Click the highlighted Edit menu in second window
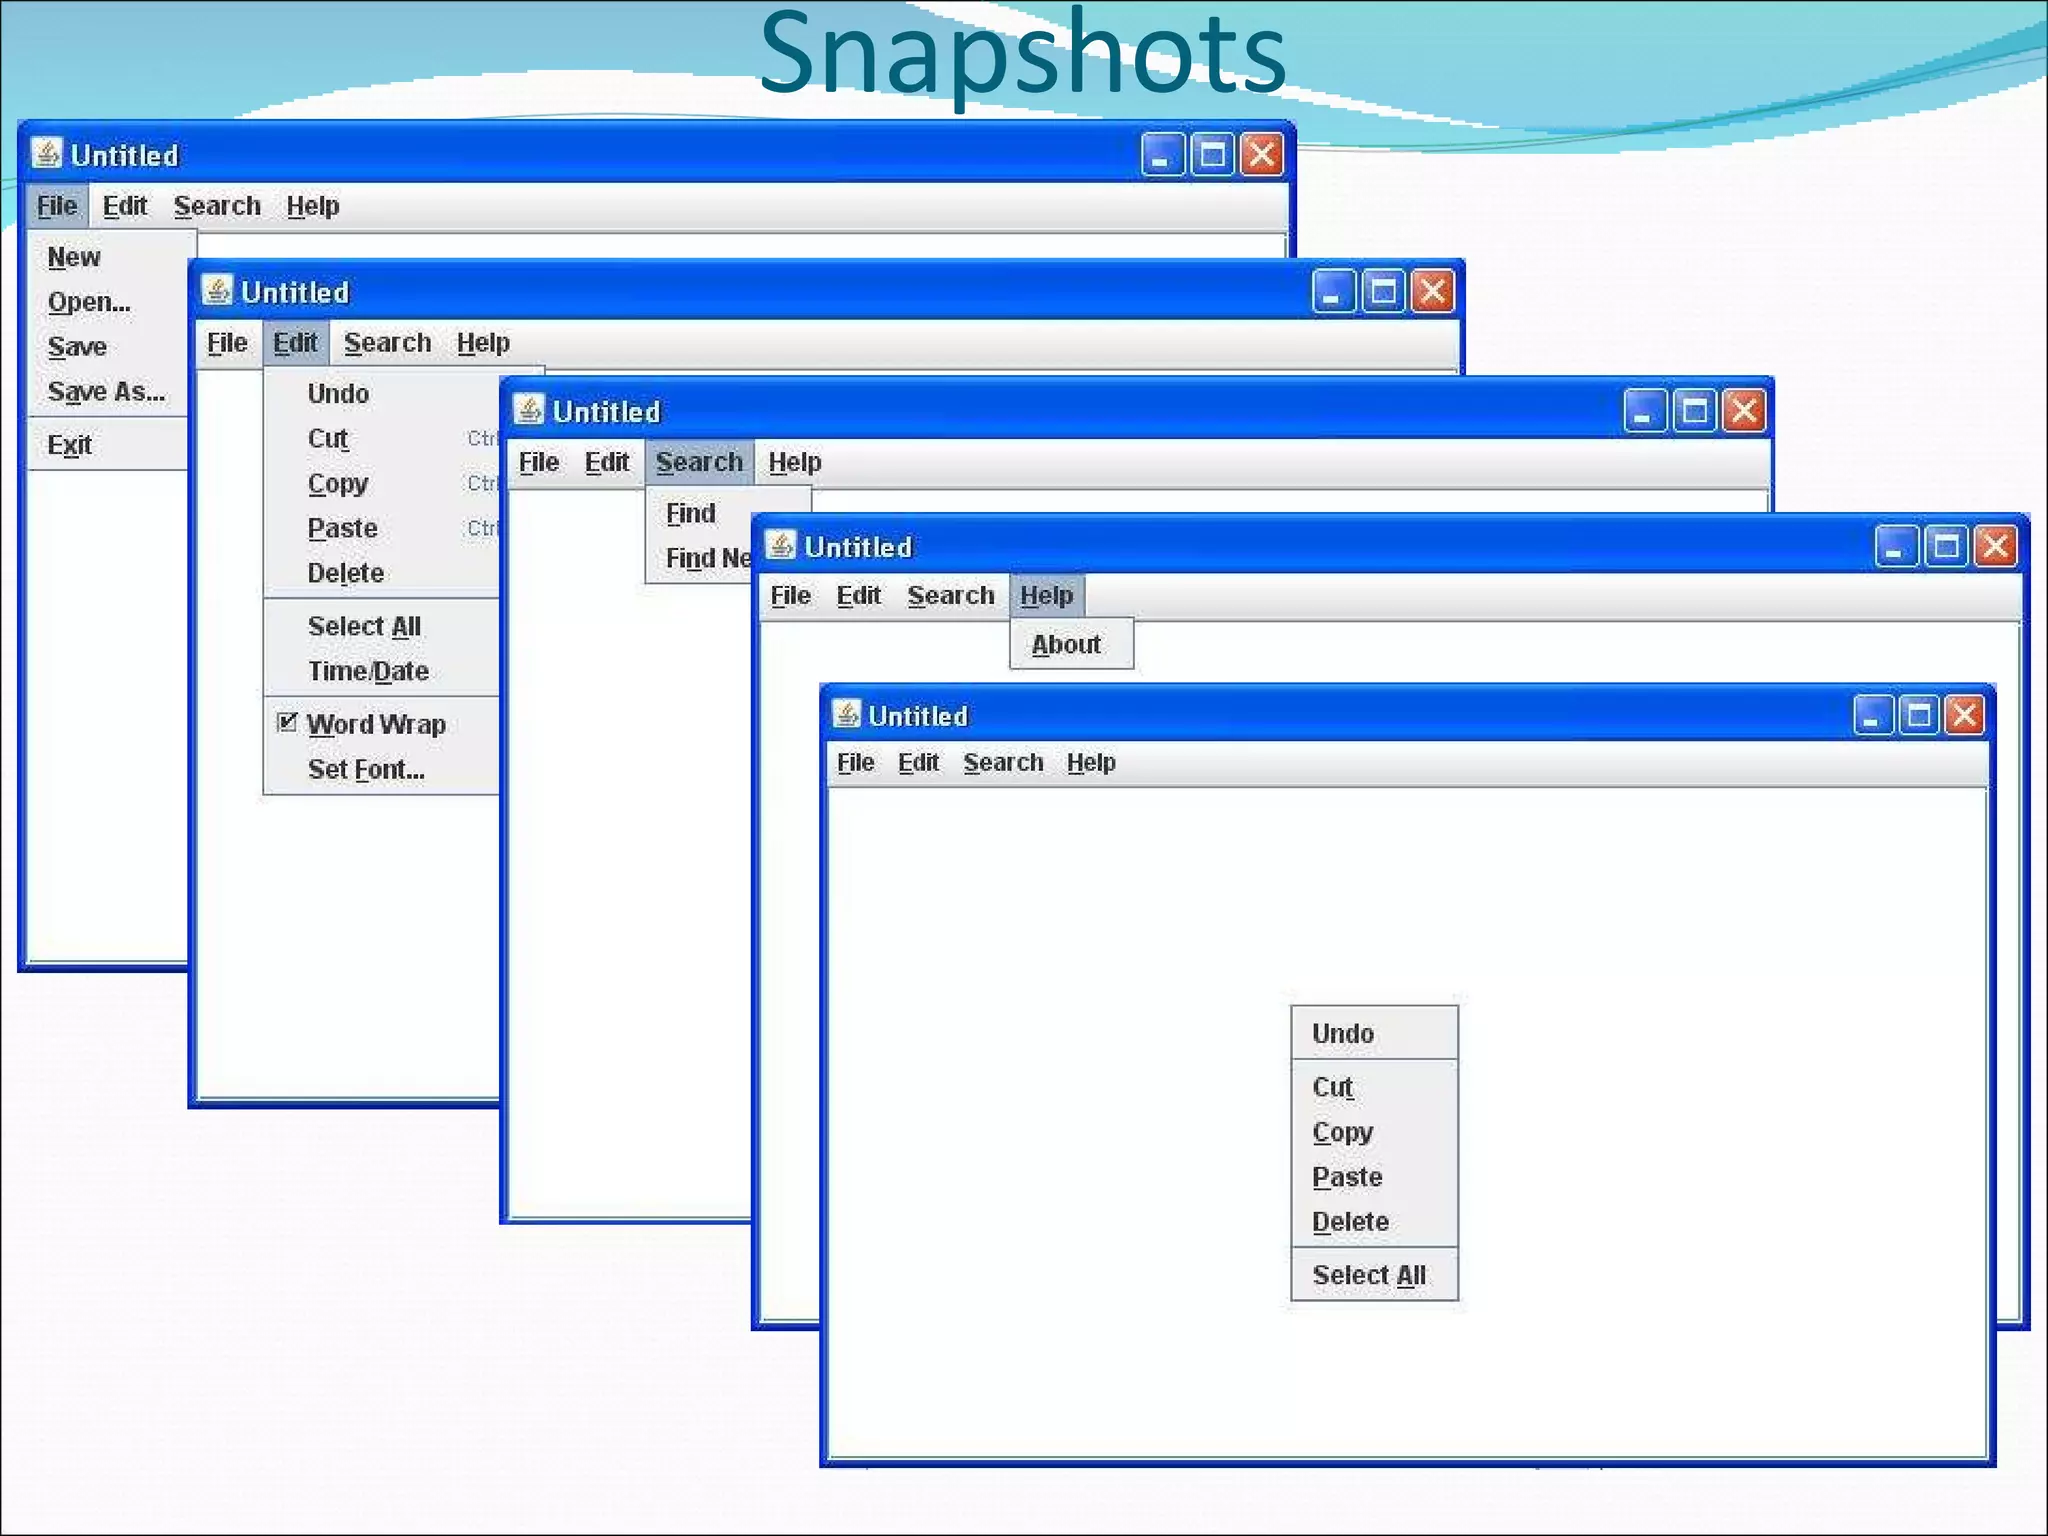The height and width of the screenshot is (1536, 2048). pos(295,343)
